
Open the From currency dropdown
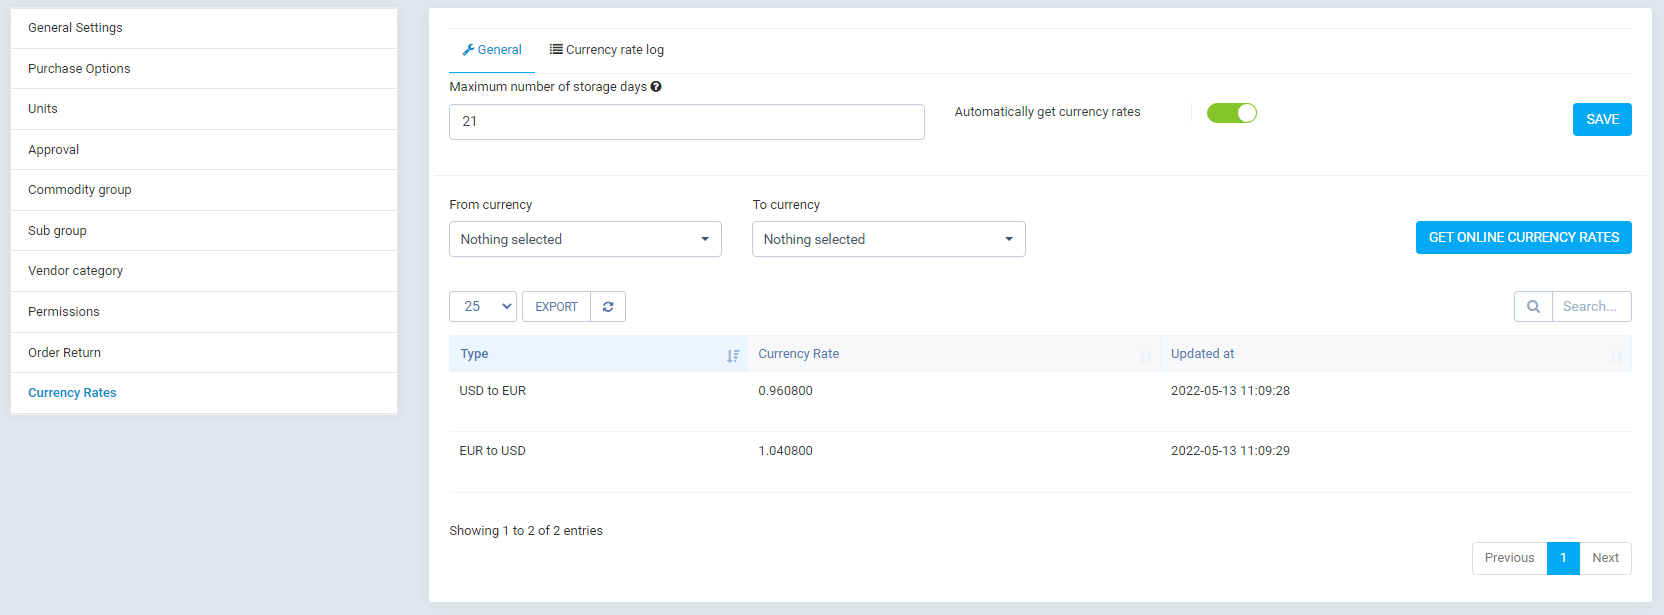585,239
